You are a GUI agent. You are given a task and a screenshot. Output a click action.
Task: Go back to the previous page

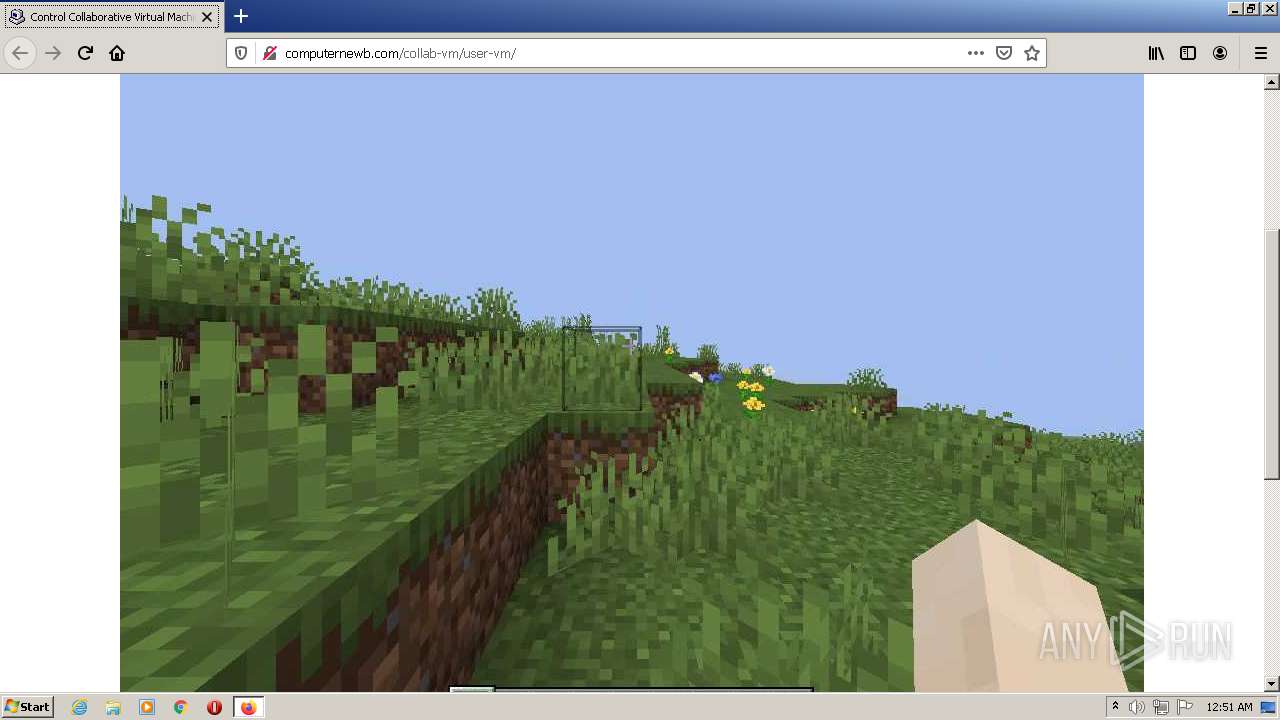coord(20,53)
